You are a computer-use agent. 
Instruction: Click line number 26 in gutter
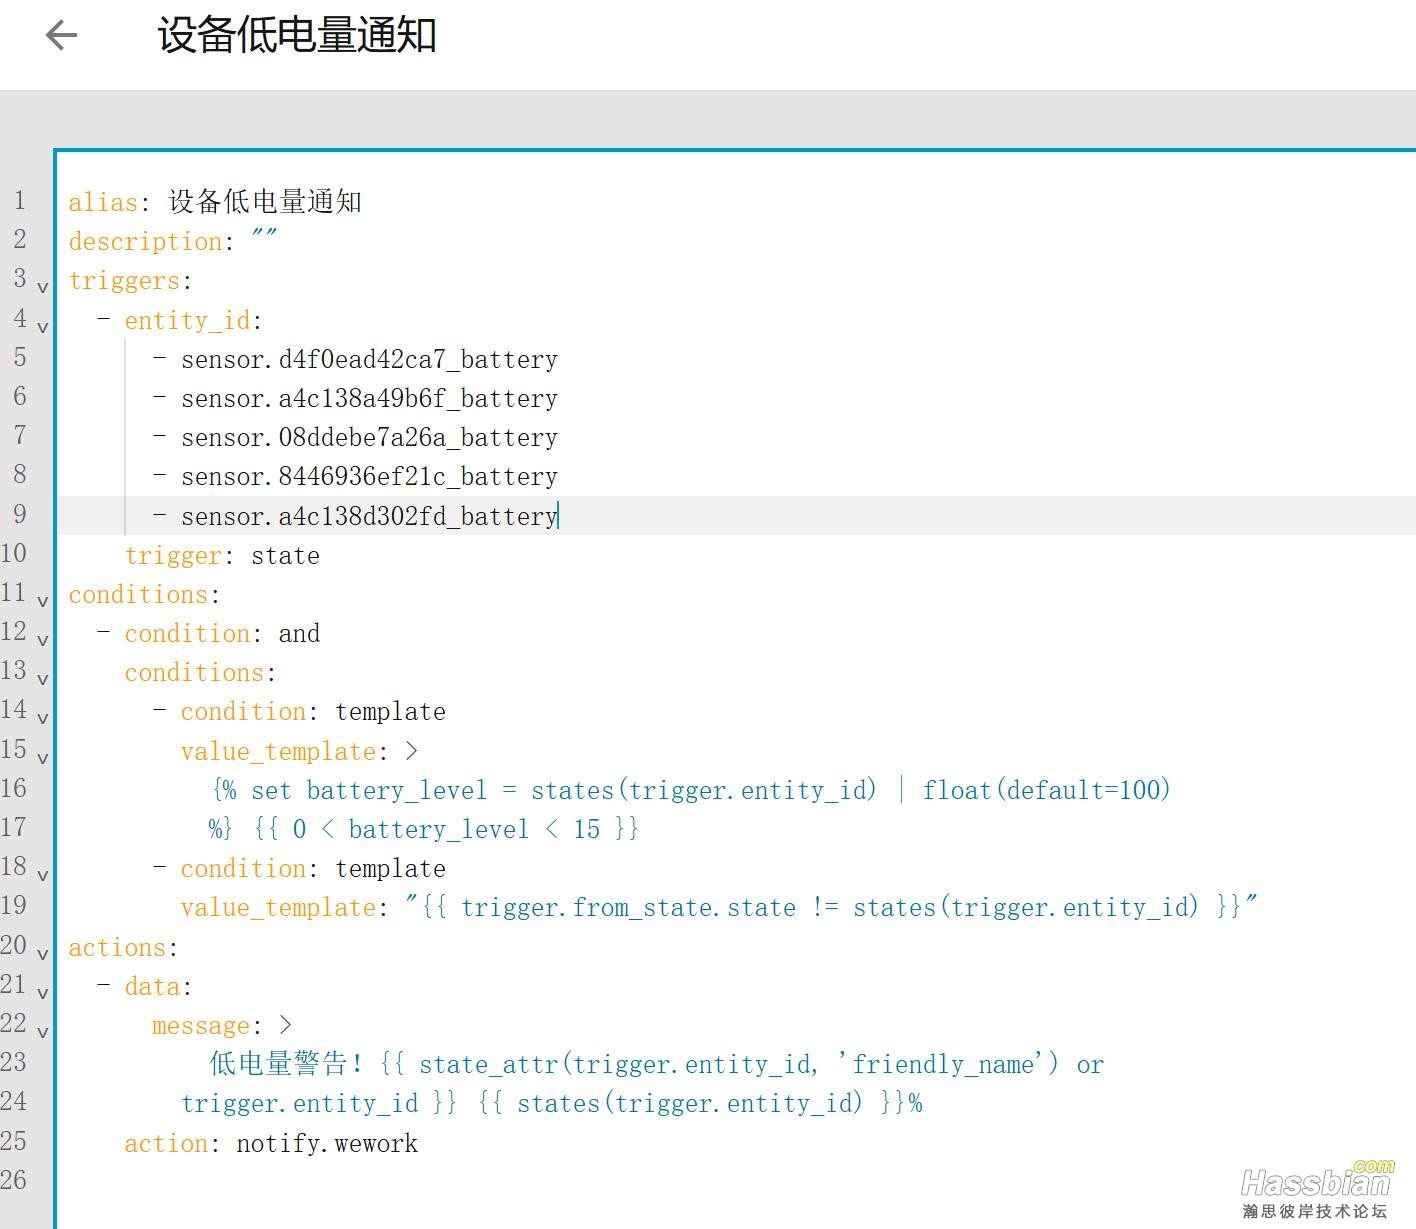click(x=14, y=1180)
